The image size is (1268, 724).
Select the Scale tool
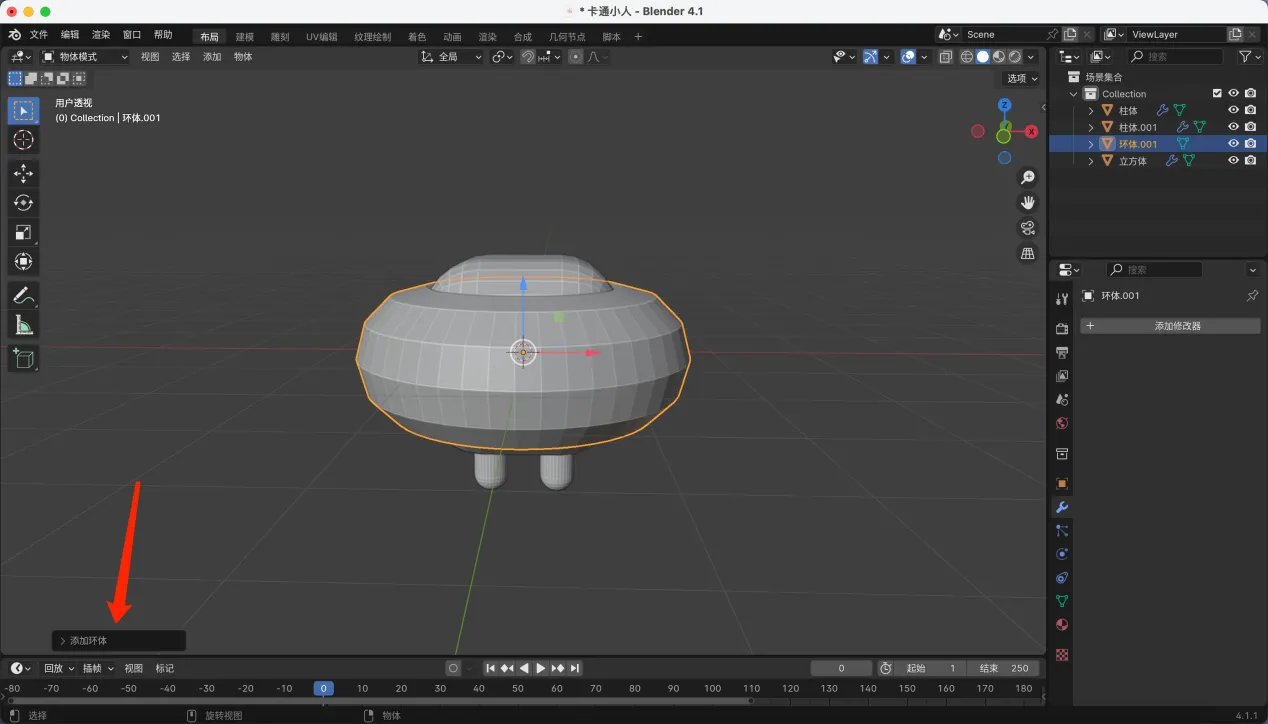click(x=23, y=232)
